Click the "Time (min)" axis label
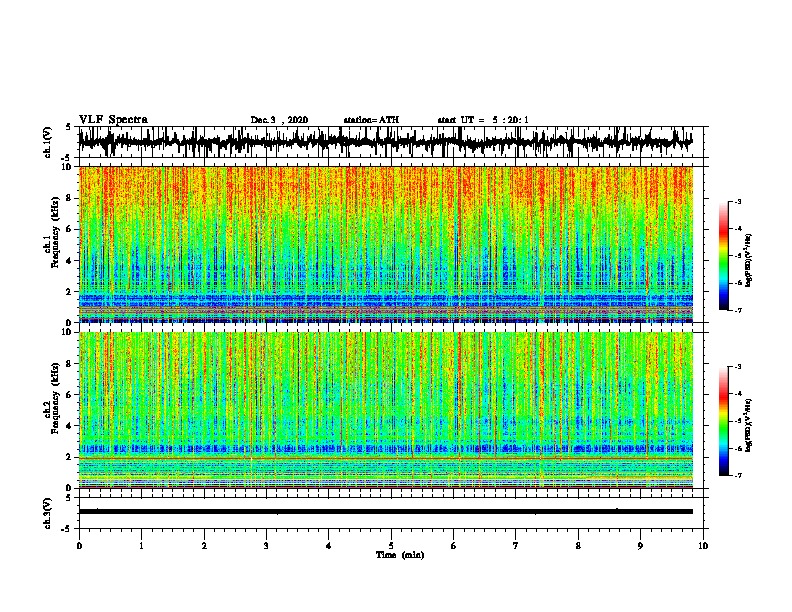Viewport: 792px width, 612px height. click(400, 555)
